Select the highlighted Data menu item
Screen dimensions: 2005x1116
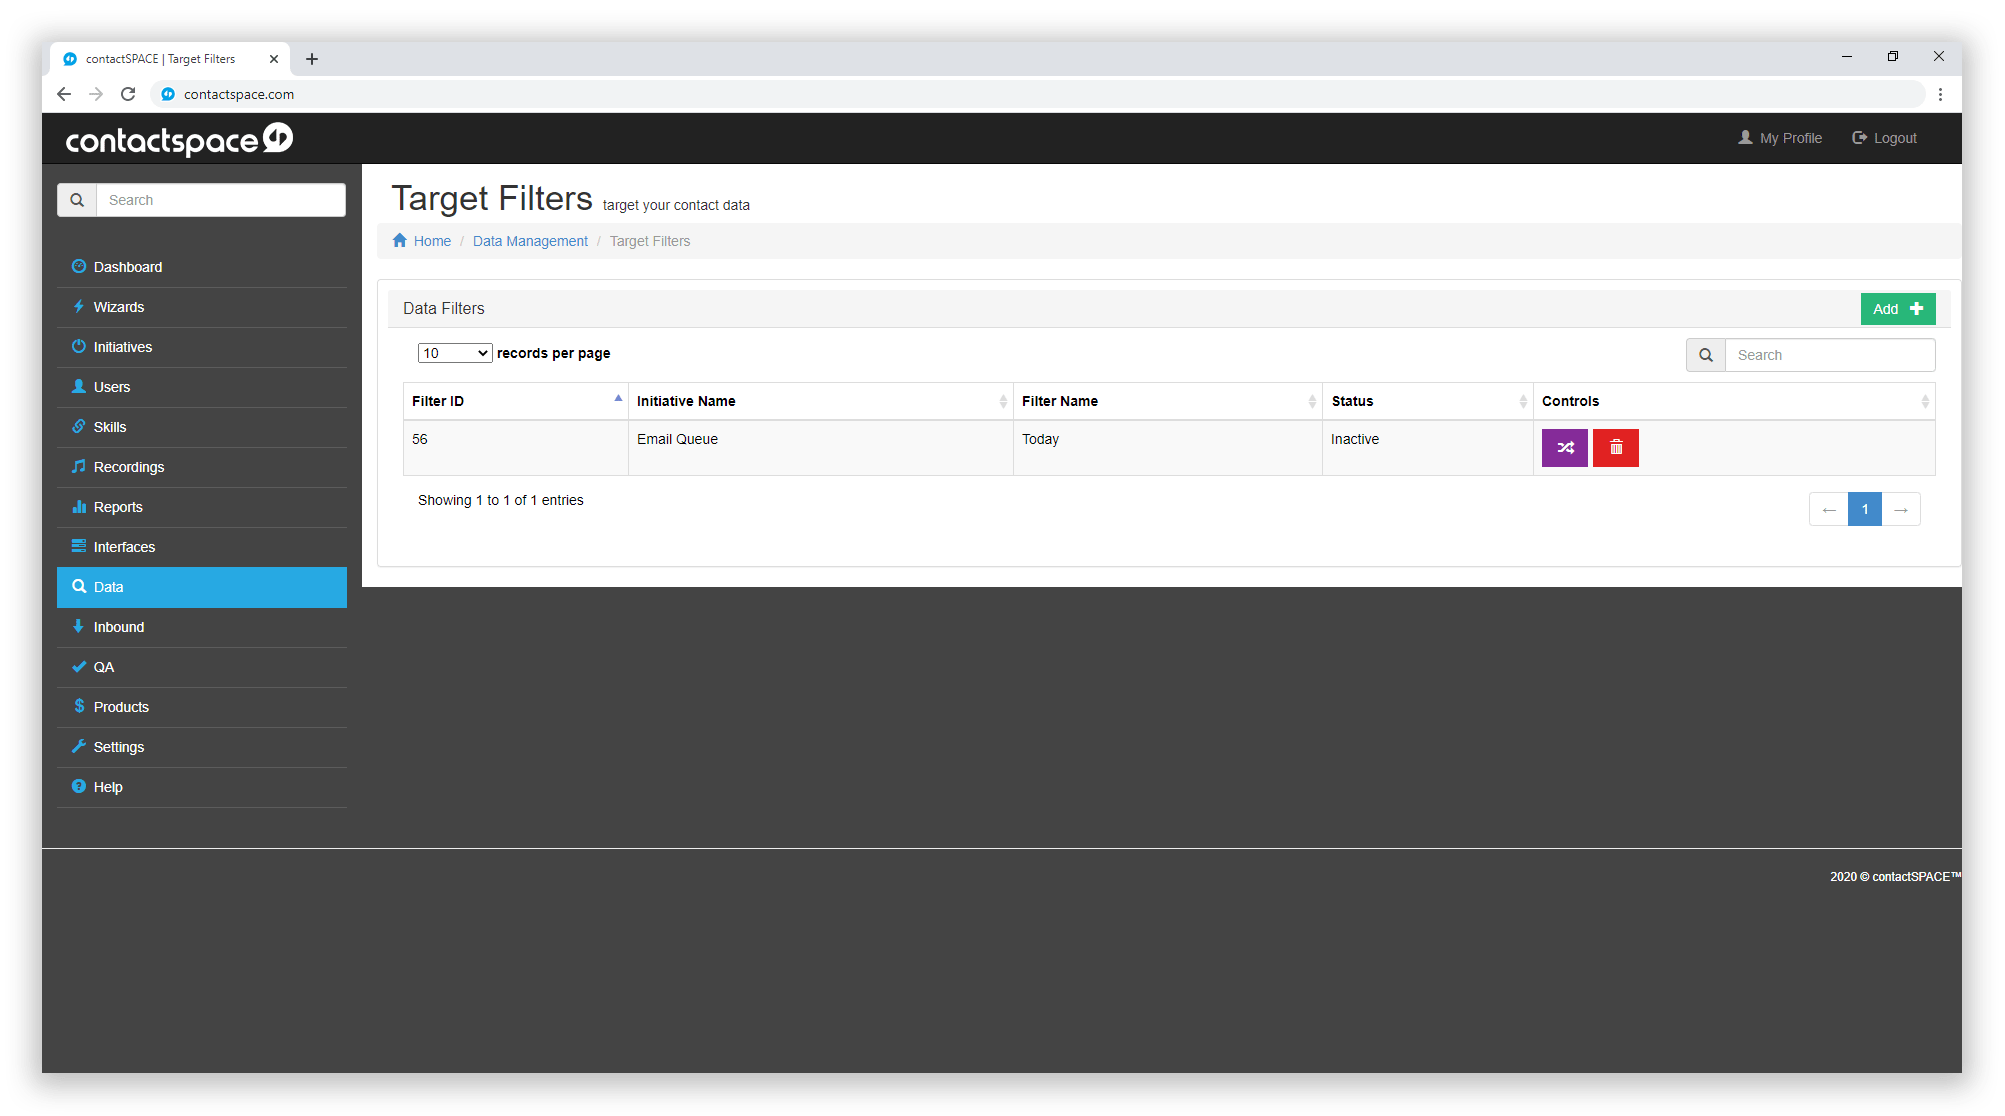(x=202, y=587)
